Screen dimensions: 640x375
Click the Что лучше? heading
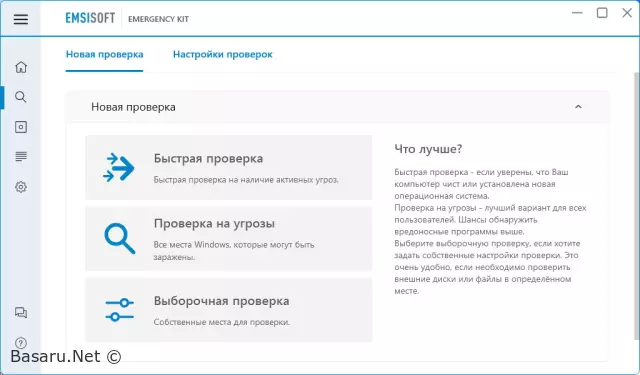click(x=428, y=149)
